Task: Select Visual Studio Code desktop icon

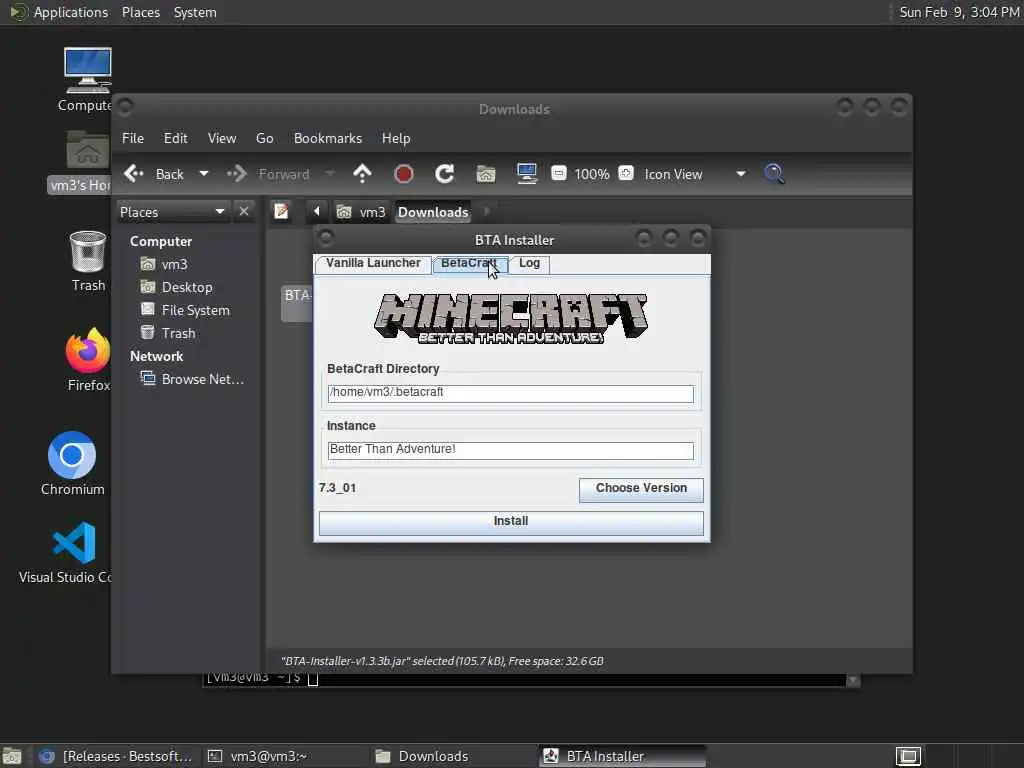Action: point(68,552)
